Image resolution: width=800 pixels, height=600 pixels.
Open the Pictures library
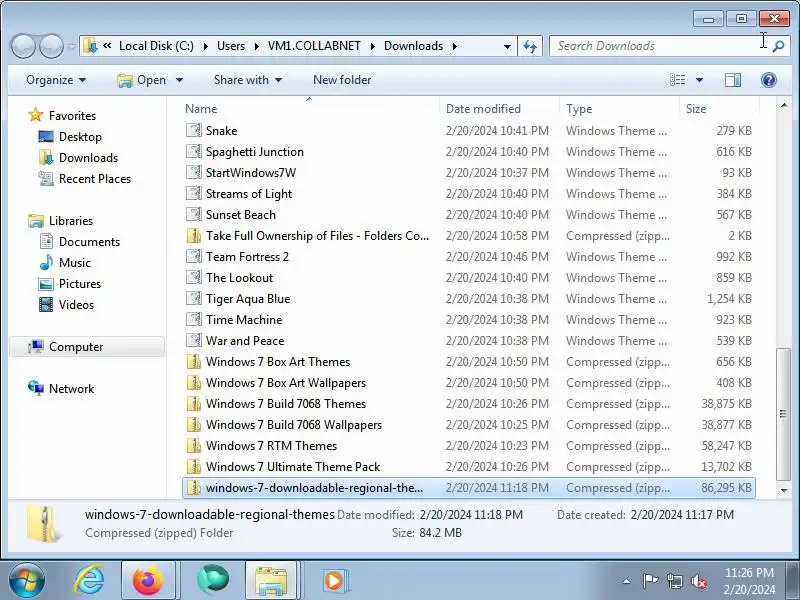(80, 284)
